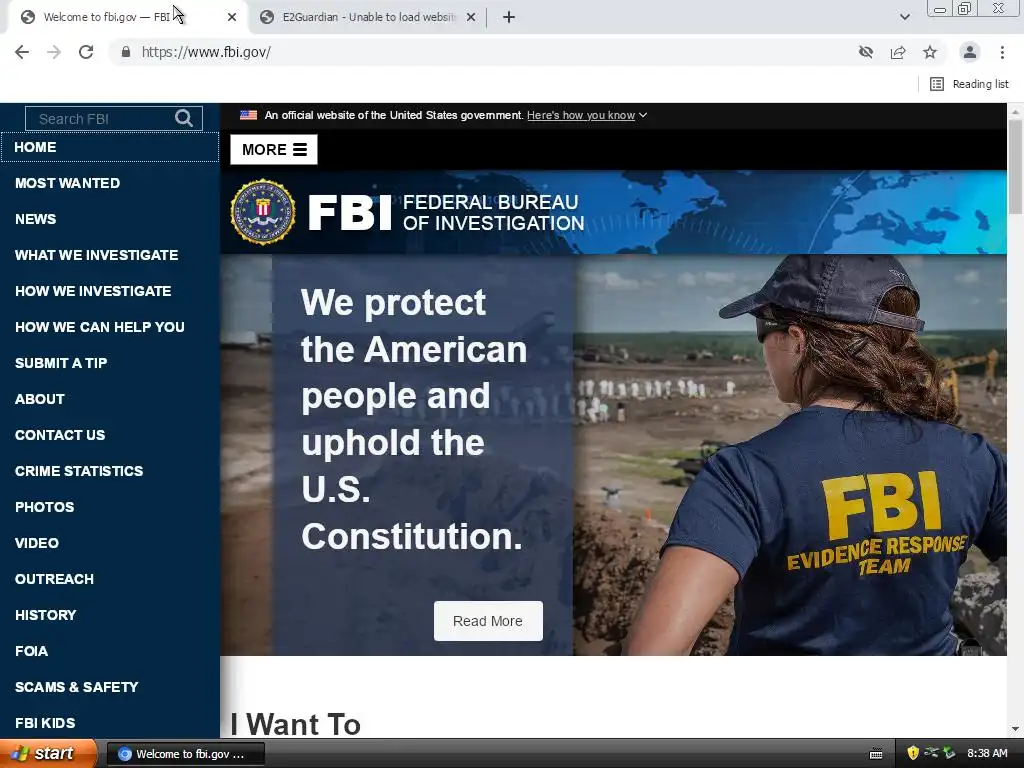Viewport: 1024px width, 768px height.
Task: Click the crossed-out eye icon in address bar
Action: pos(866,52)
